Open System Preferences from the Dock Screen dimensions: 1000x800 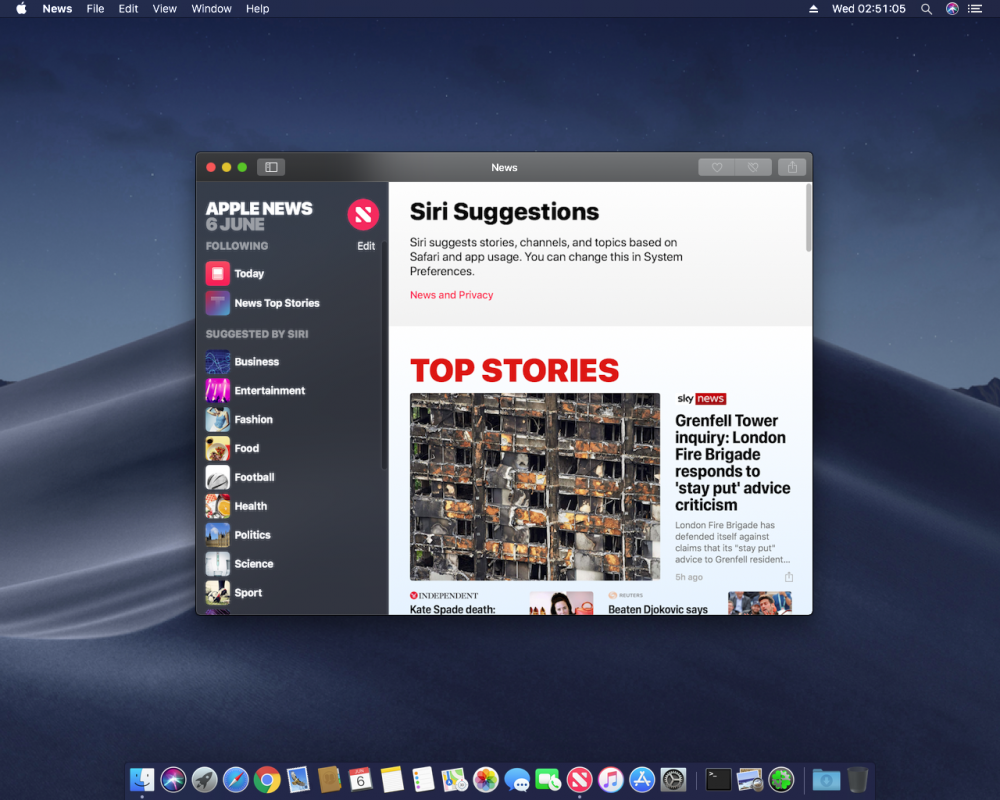[x=673, y=780]
